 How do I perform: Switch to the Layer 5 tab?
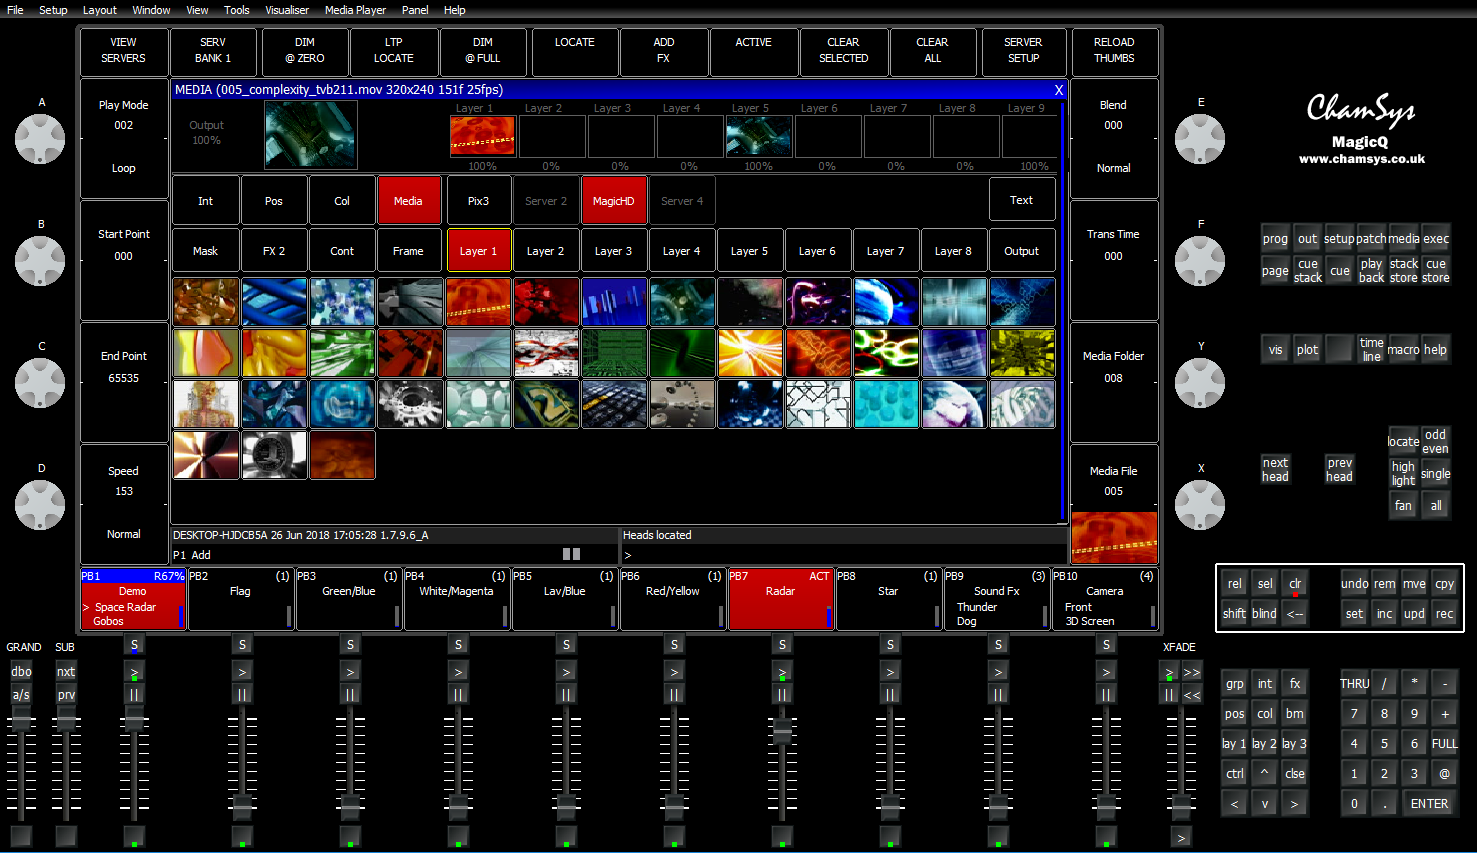(x=749, y=251)
